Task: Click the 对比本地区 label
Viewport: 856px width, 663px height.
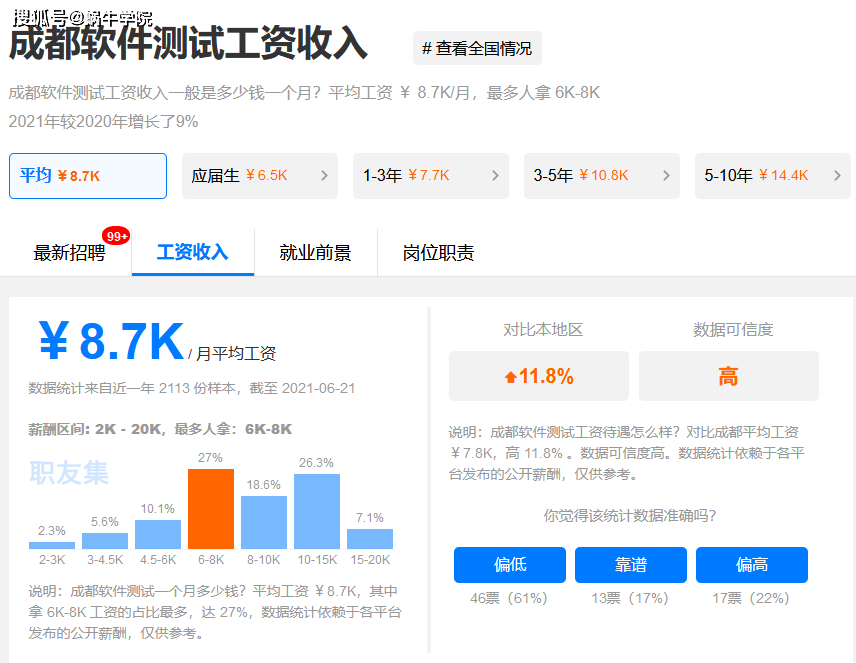Action: [543, 329]
